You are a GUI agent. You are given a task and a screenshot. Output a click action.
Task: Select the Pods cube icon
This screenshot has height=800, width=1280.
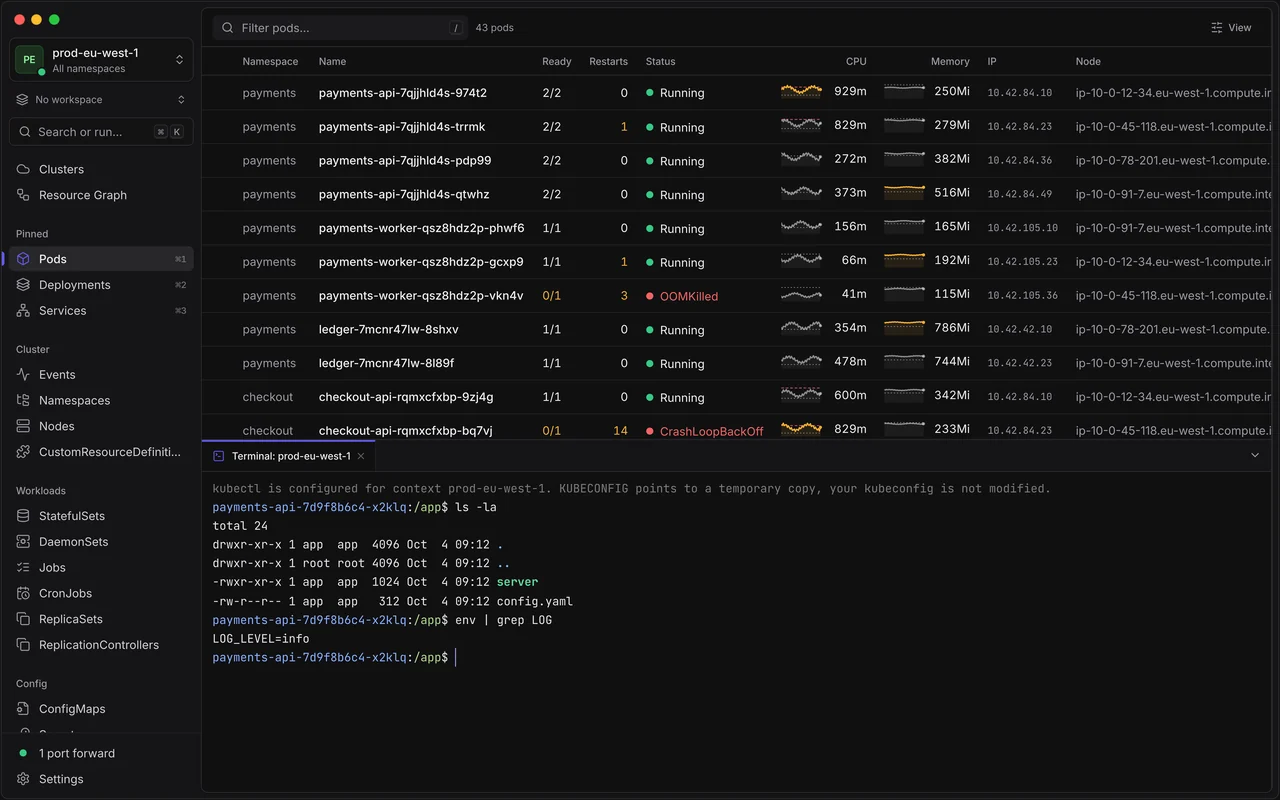coord(23,259)
